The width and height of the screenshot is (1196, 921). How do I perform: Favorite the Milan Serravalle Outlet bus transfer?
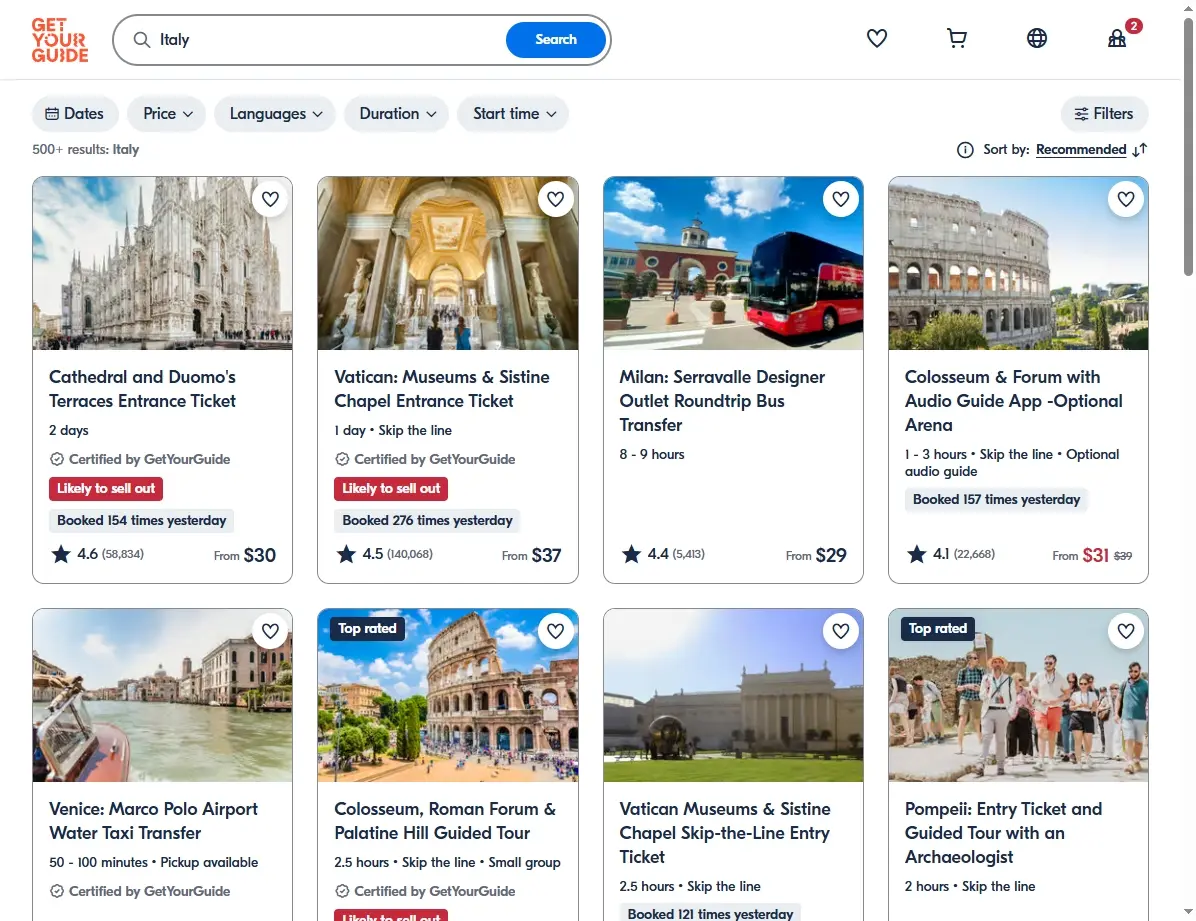[x=841, y=199]
